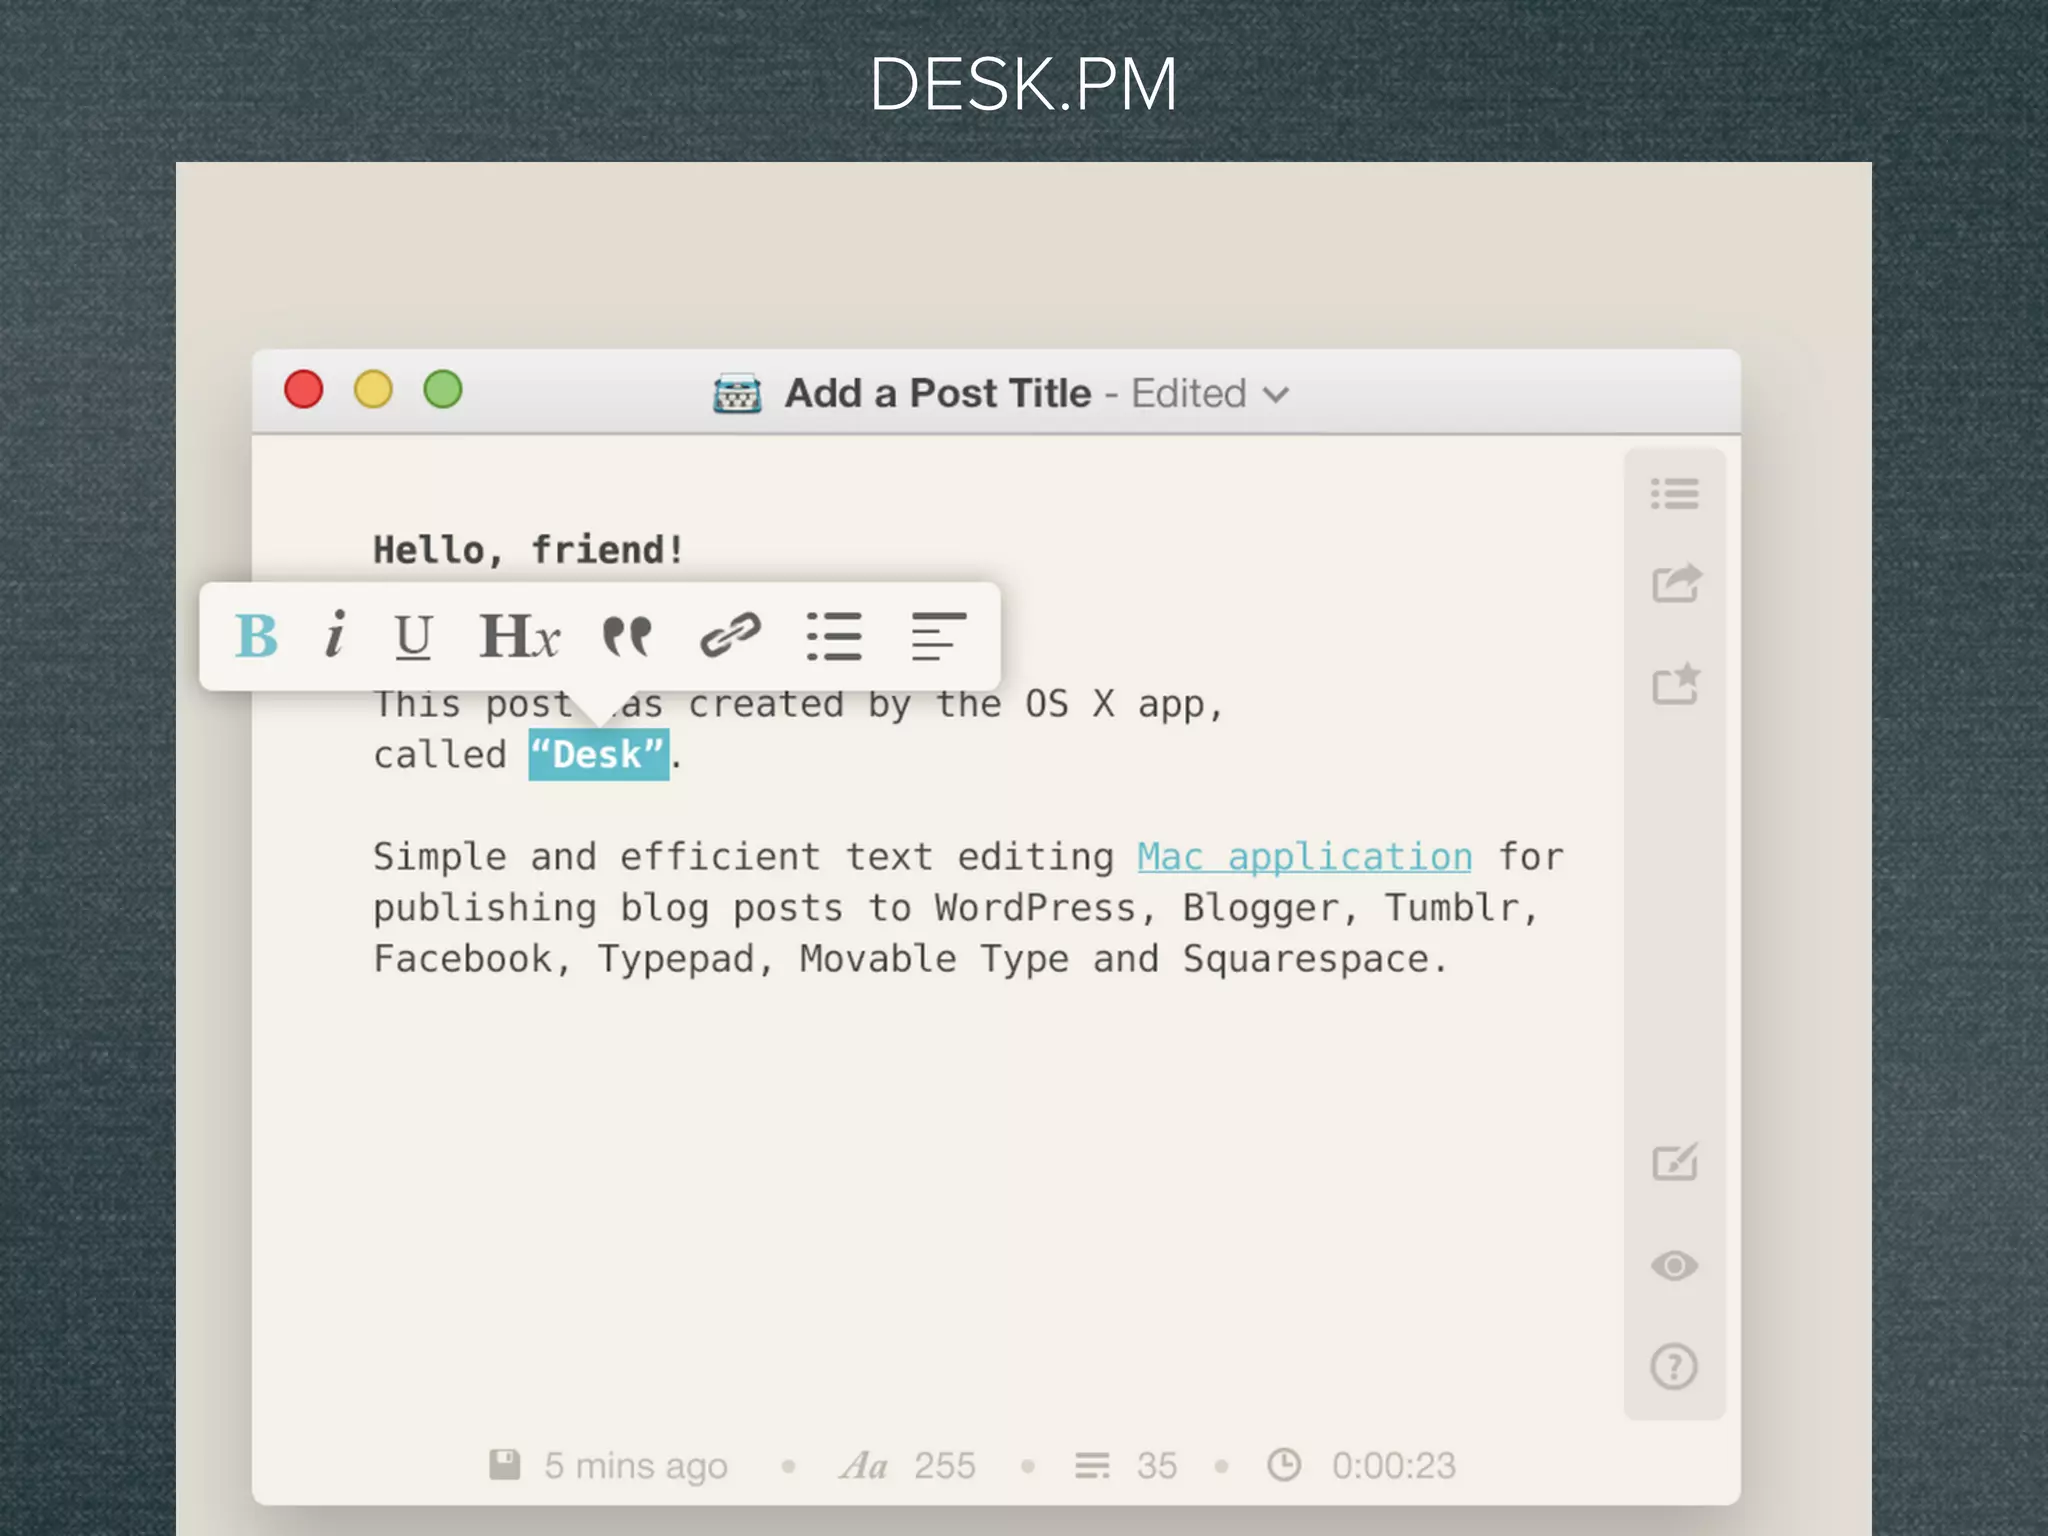Click the share arrow icon in sidebar
The width and height of the screenshot is (2048, 1536).
[x=1676, y=582]
